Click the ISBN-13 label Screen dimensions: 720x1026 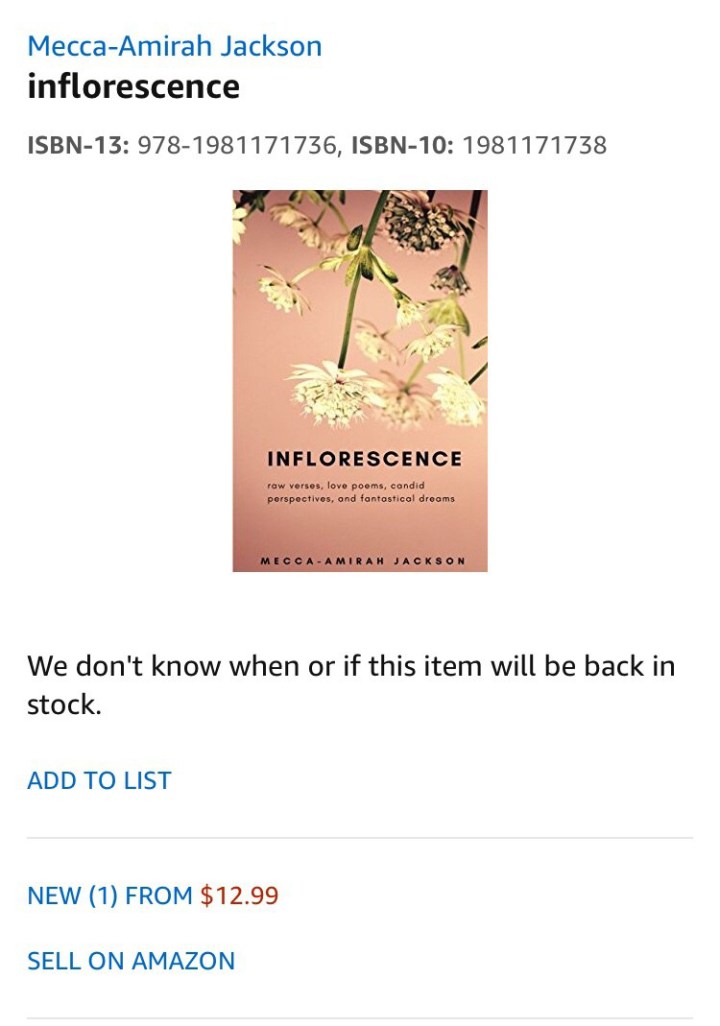78,145
